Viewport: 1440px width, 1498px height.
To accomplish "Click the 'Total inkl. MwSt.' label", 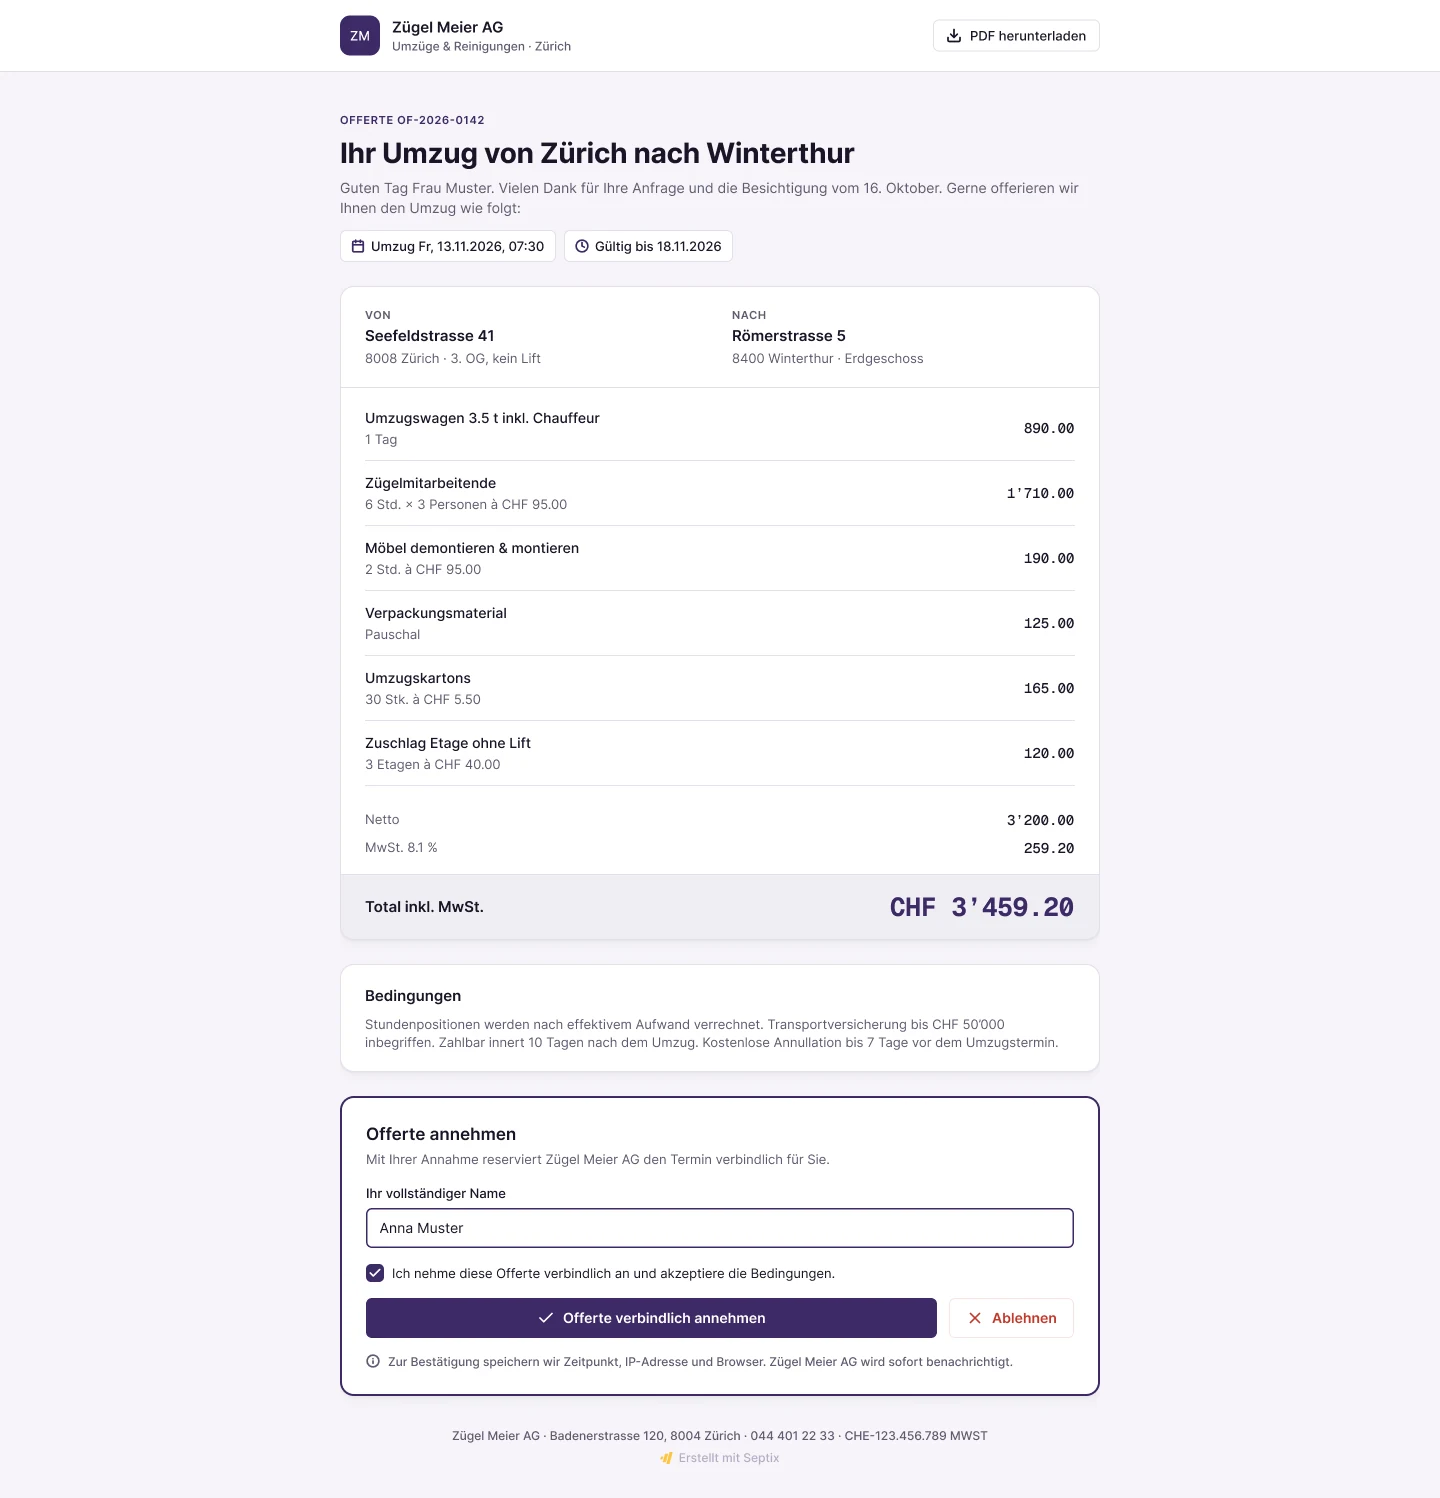I will pyautogui.click(x=424, y=907).
